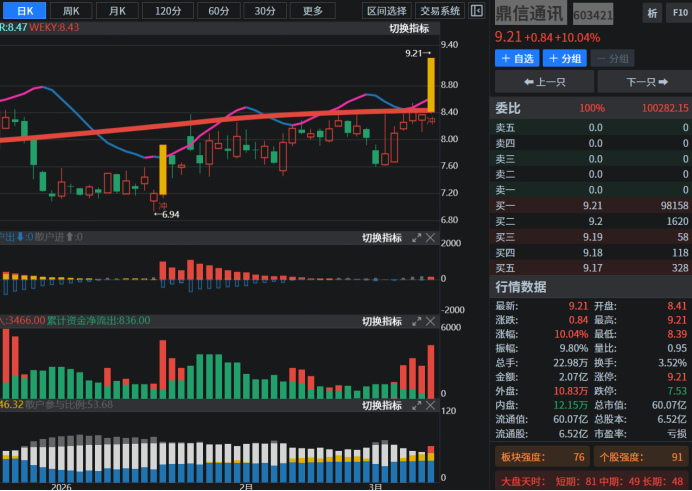692x491 pixels.
Task: Close the first indicator sub-panel
Action: (431, 238)
